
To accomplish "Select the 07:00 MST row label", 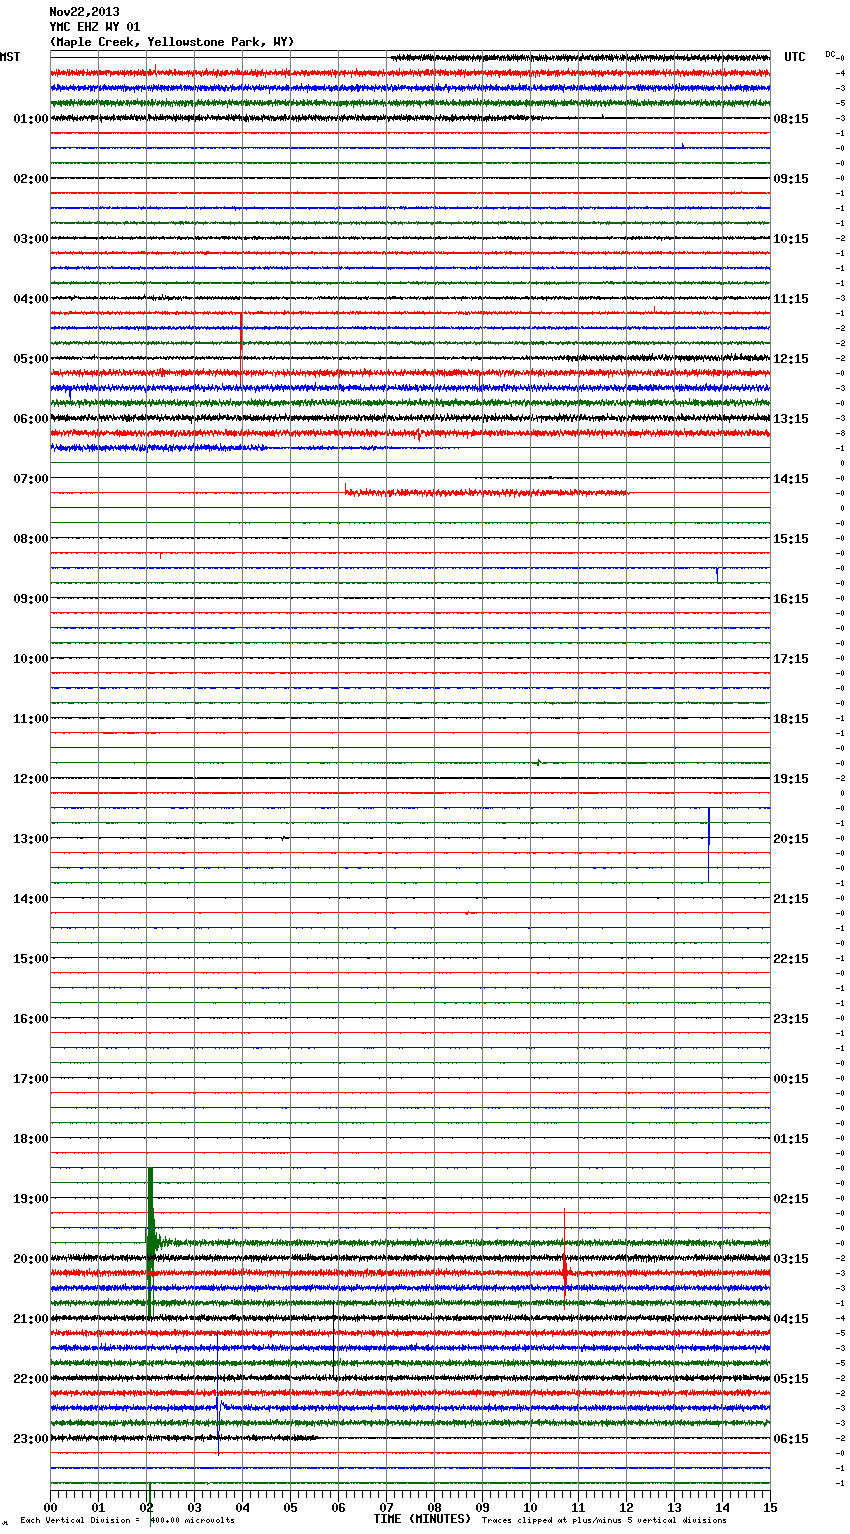I will click(x=31, y=479).
